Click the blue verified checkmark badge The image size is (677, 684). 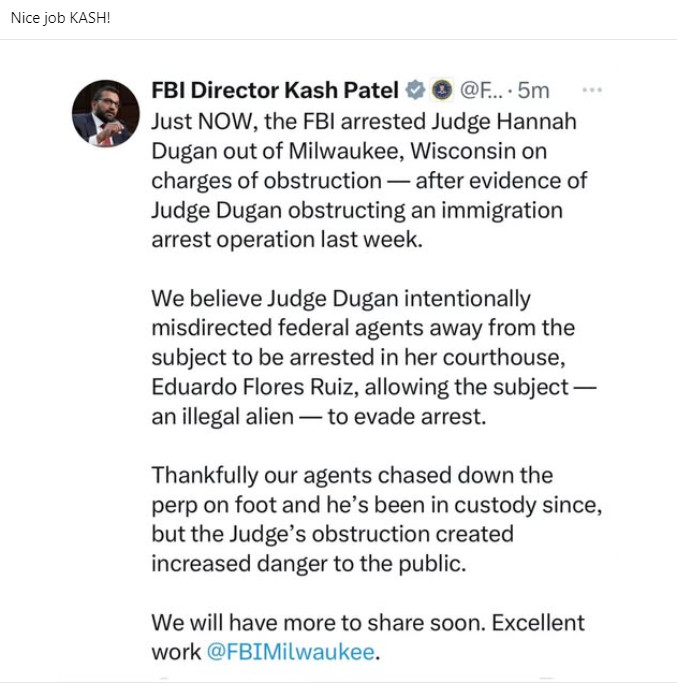pyautogui.click(x=415, y=90)
